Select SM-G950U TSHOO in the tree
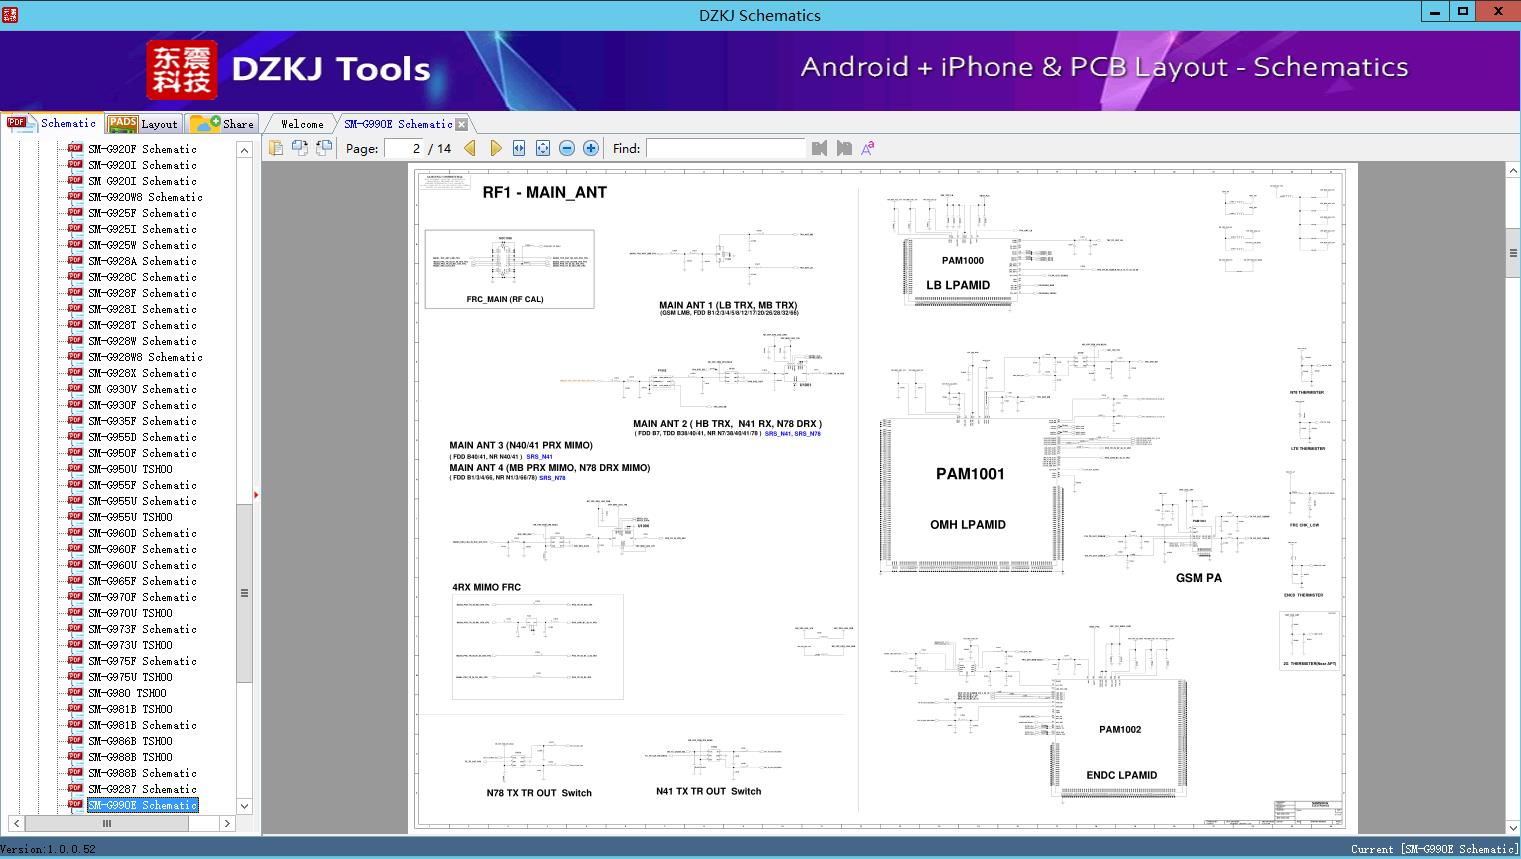The width and height of the screenshot is (1521, 859). 130,469
